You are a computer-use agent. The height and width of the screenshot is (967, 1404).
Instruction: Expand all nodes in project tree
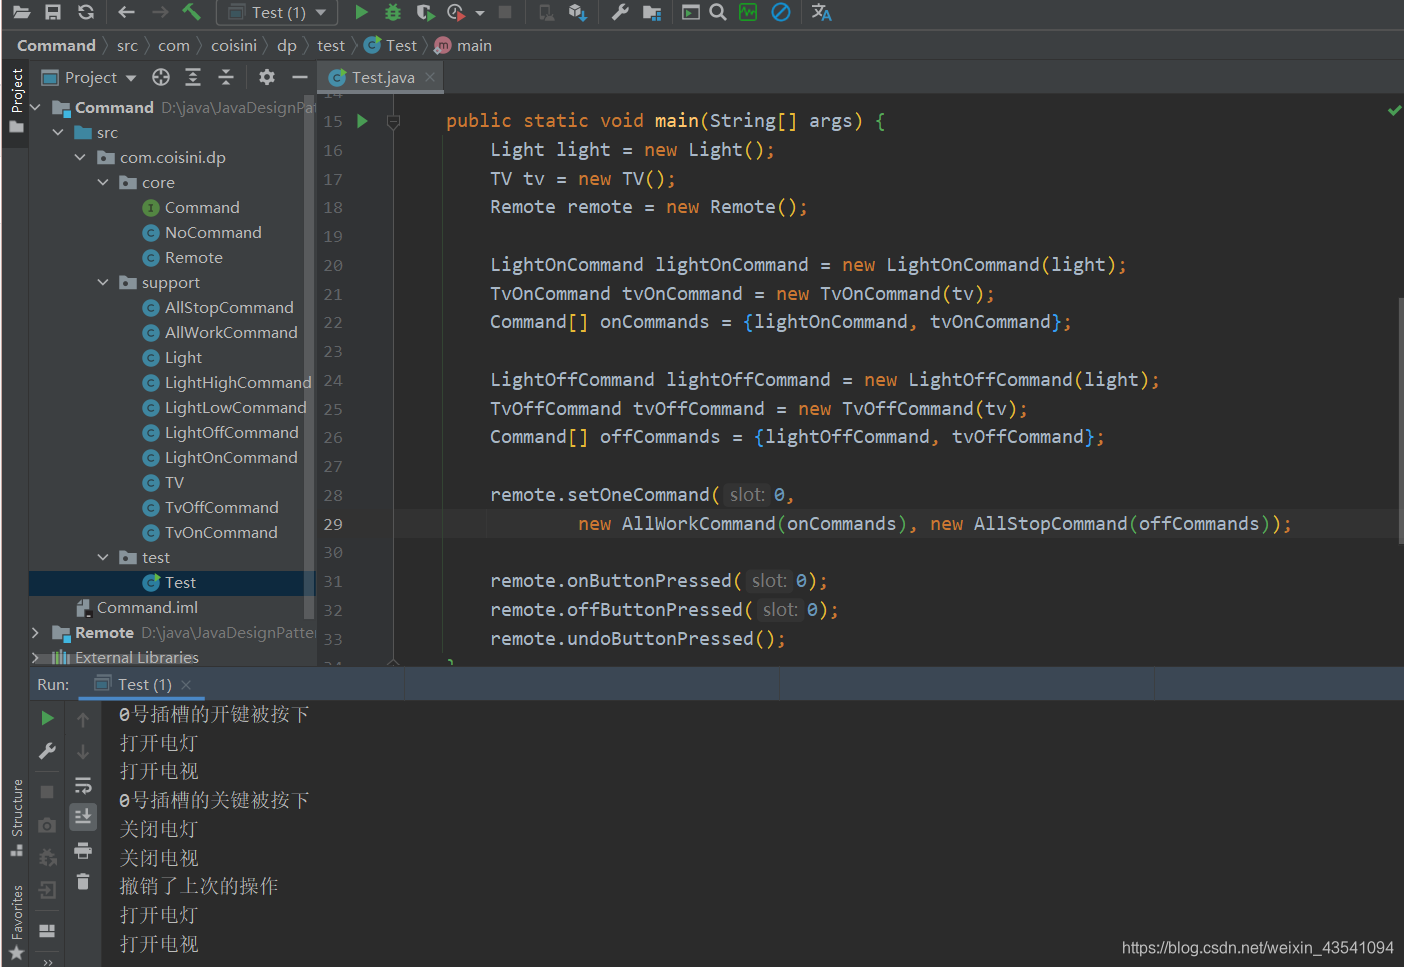tap(193, 77)
